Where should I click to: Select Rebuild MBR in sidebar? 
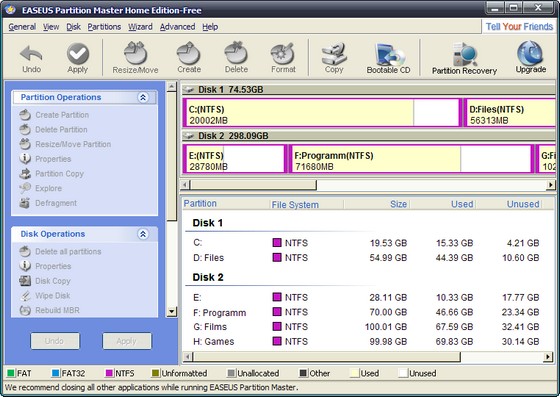pos(49,310)
